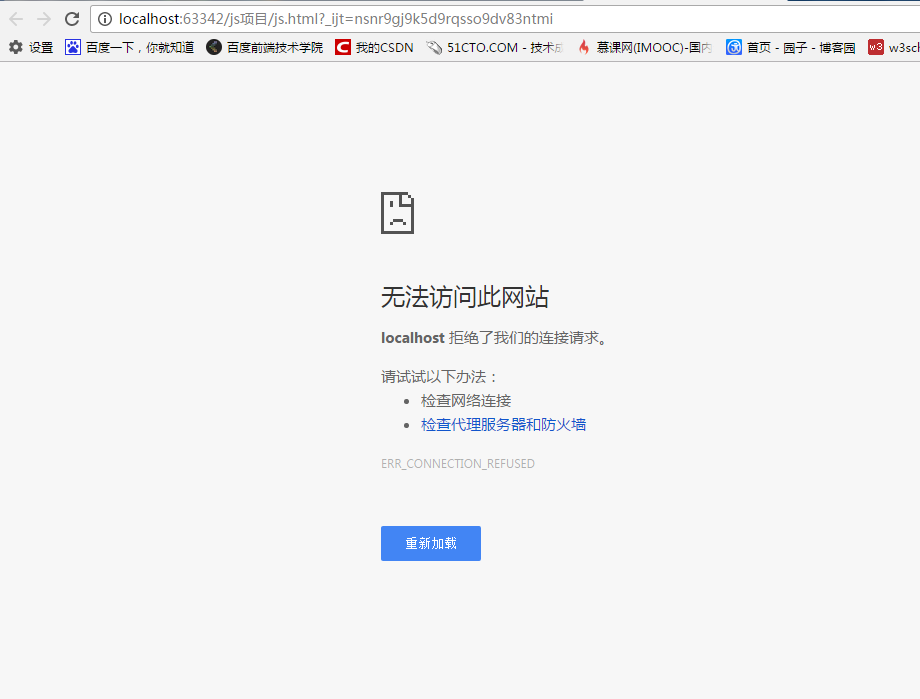Viewport: 920px width, 699px height.
Task: Click the 博客园 bookmark favicon
Action: (734, 48)
